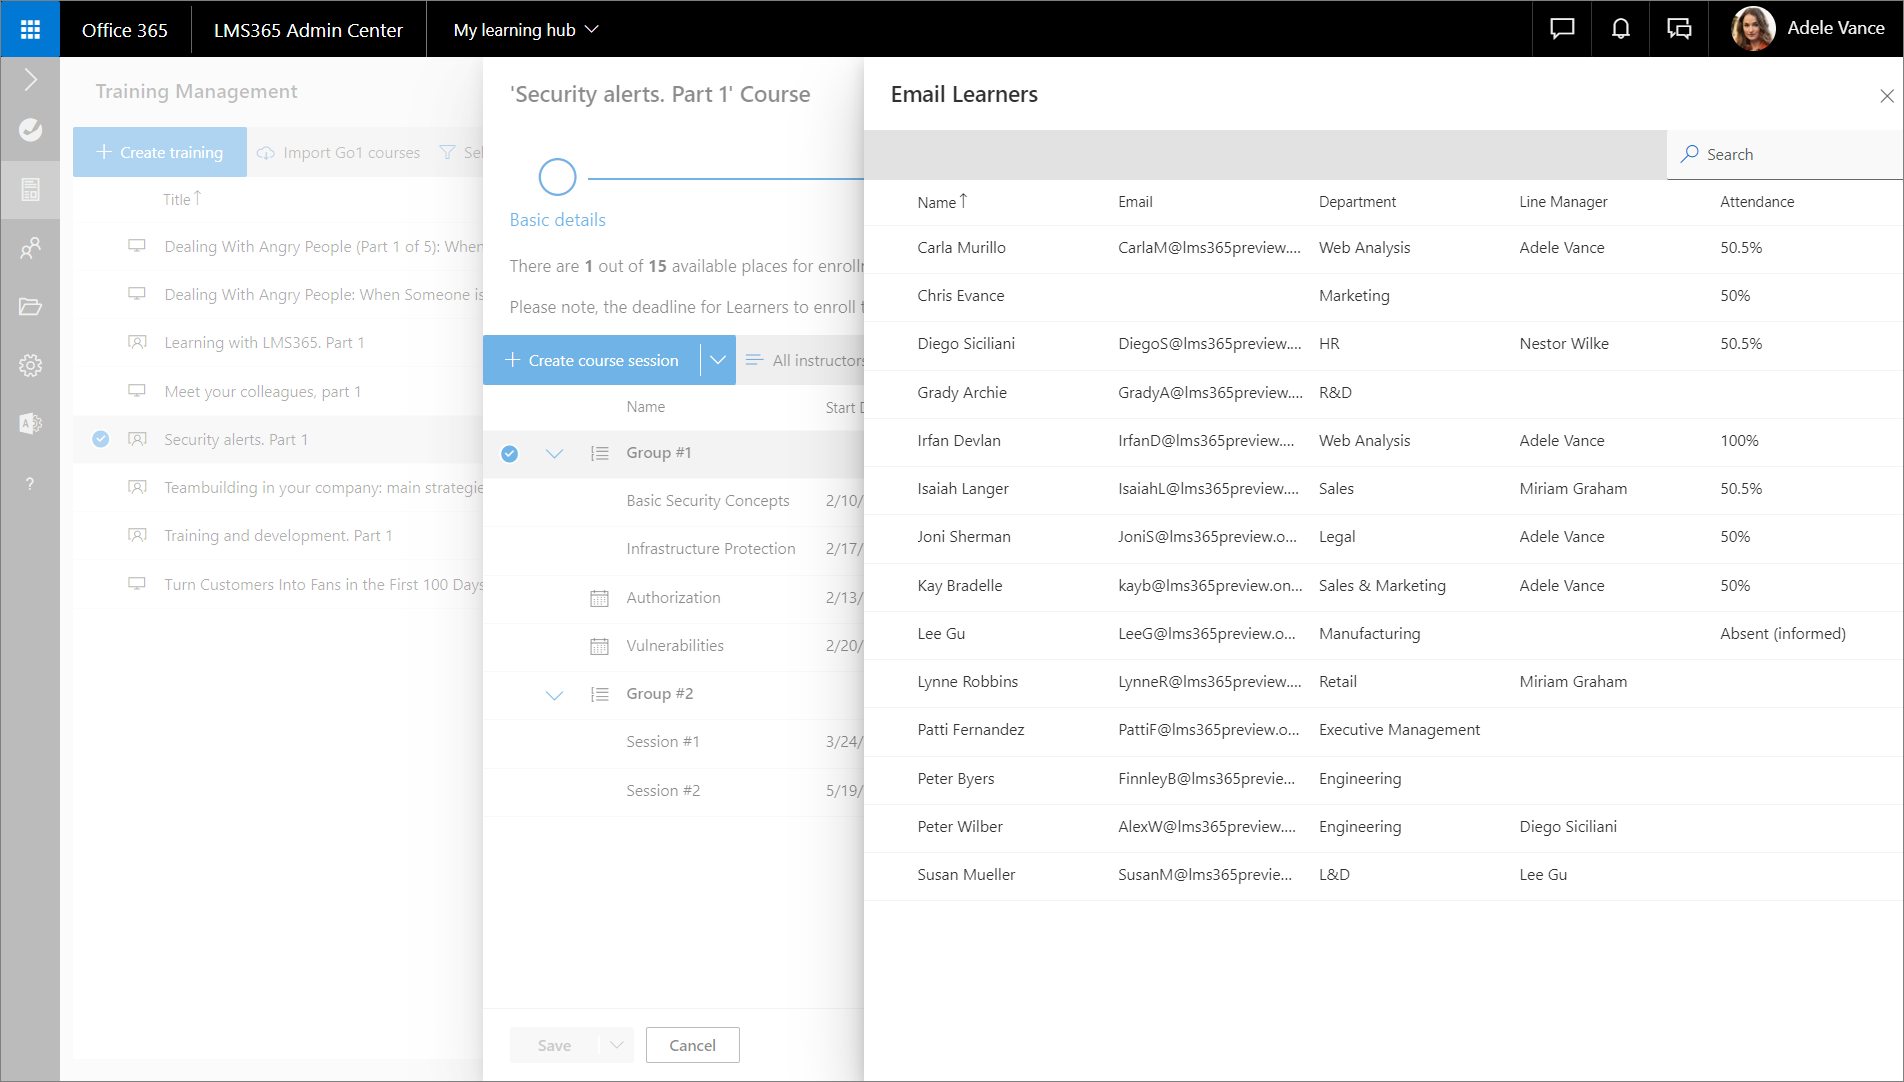Click the notifications bell icon

(x=1620, y=29)
